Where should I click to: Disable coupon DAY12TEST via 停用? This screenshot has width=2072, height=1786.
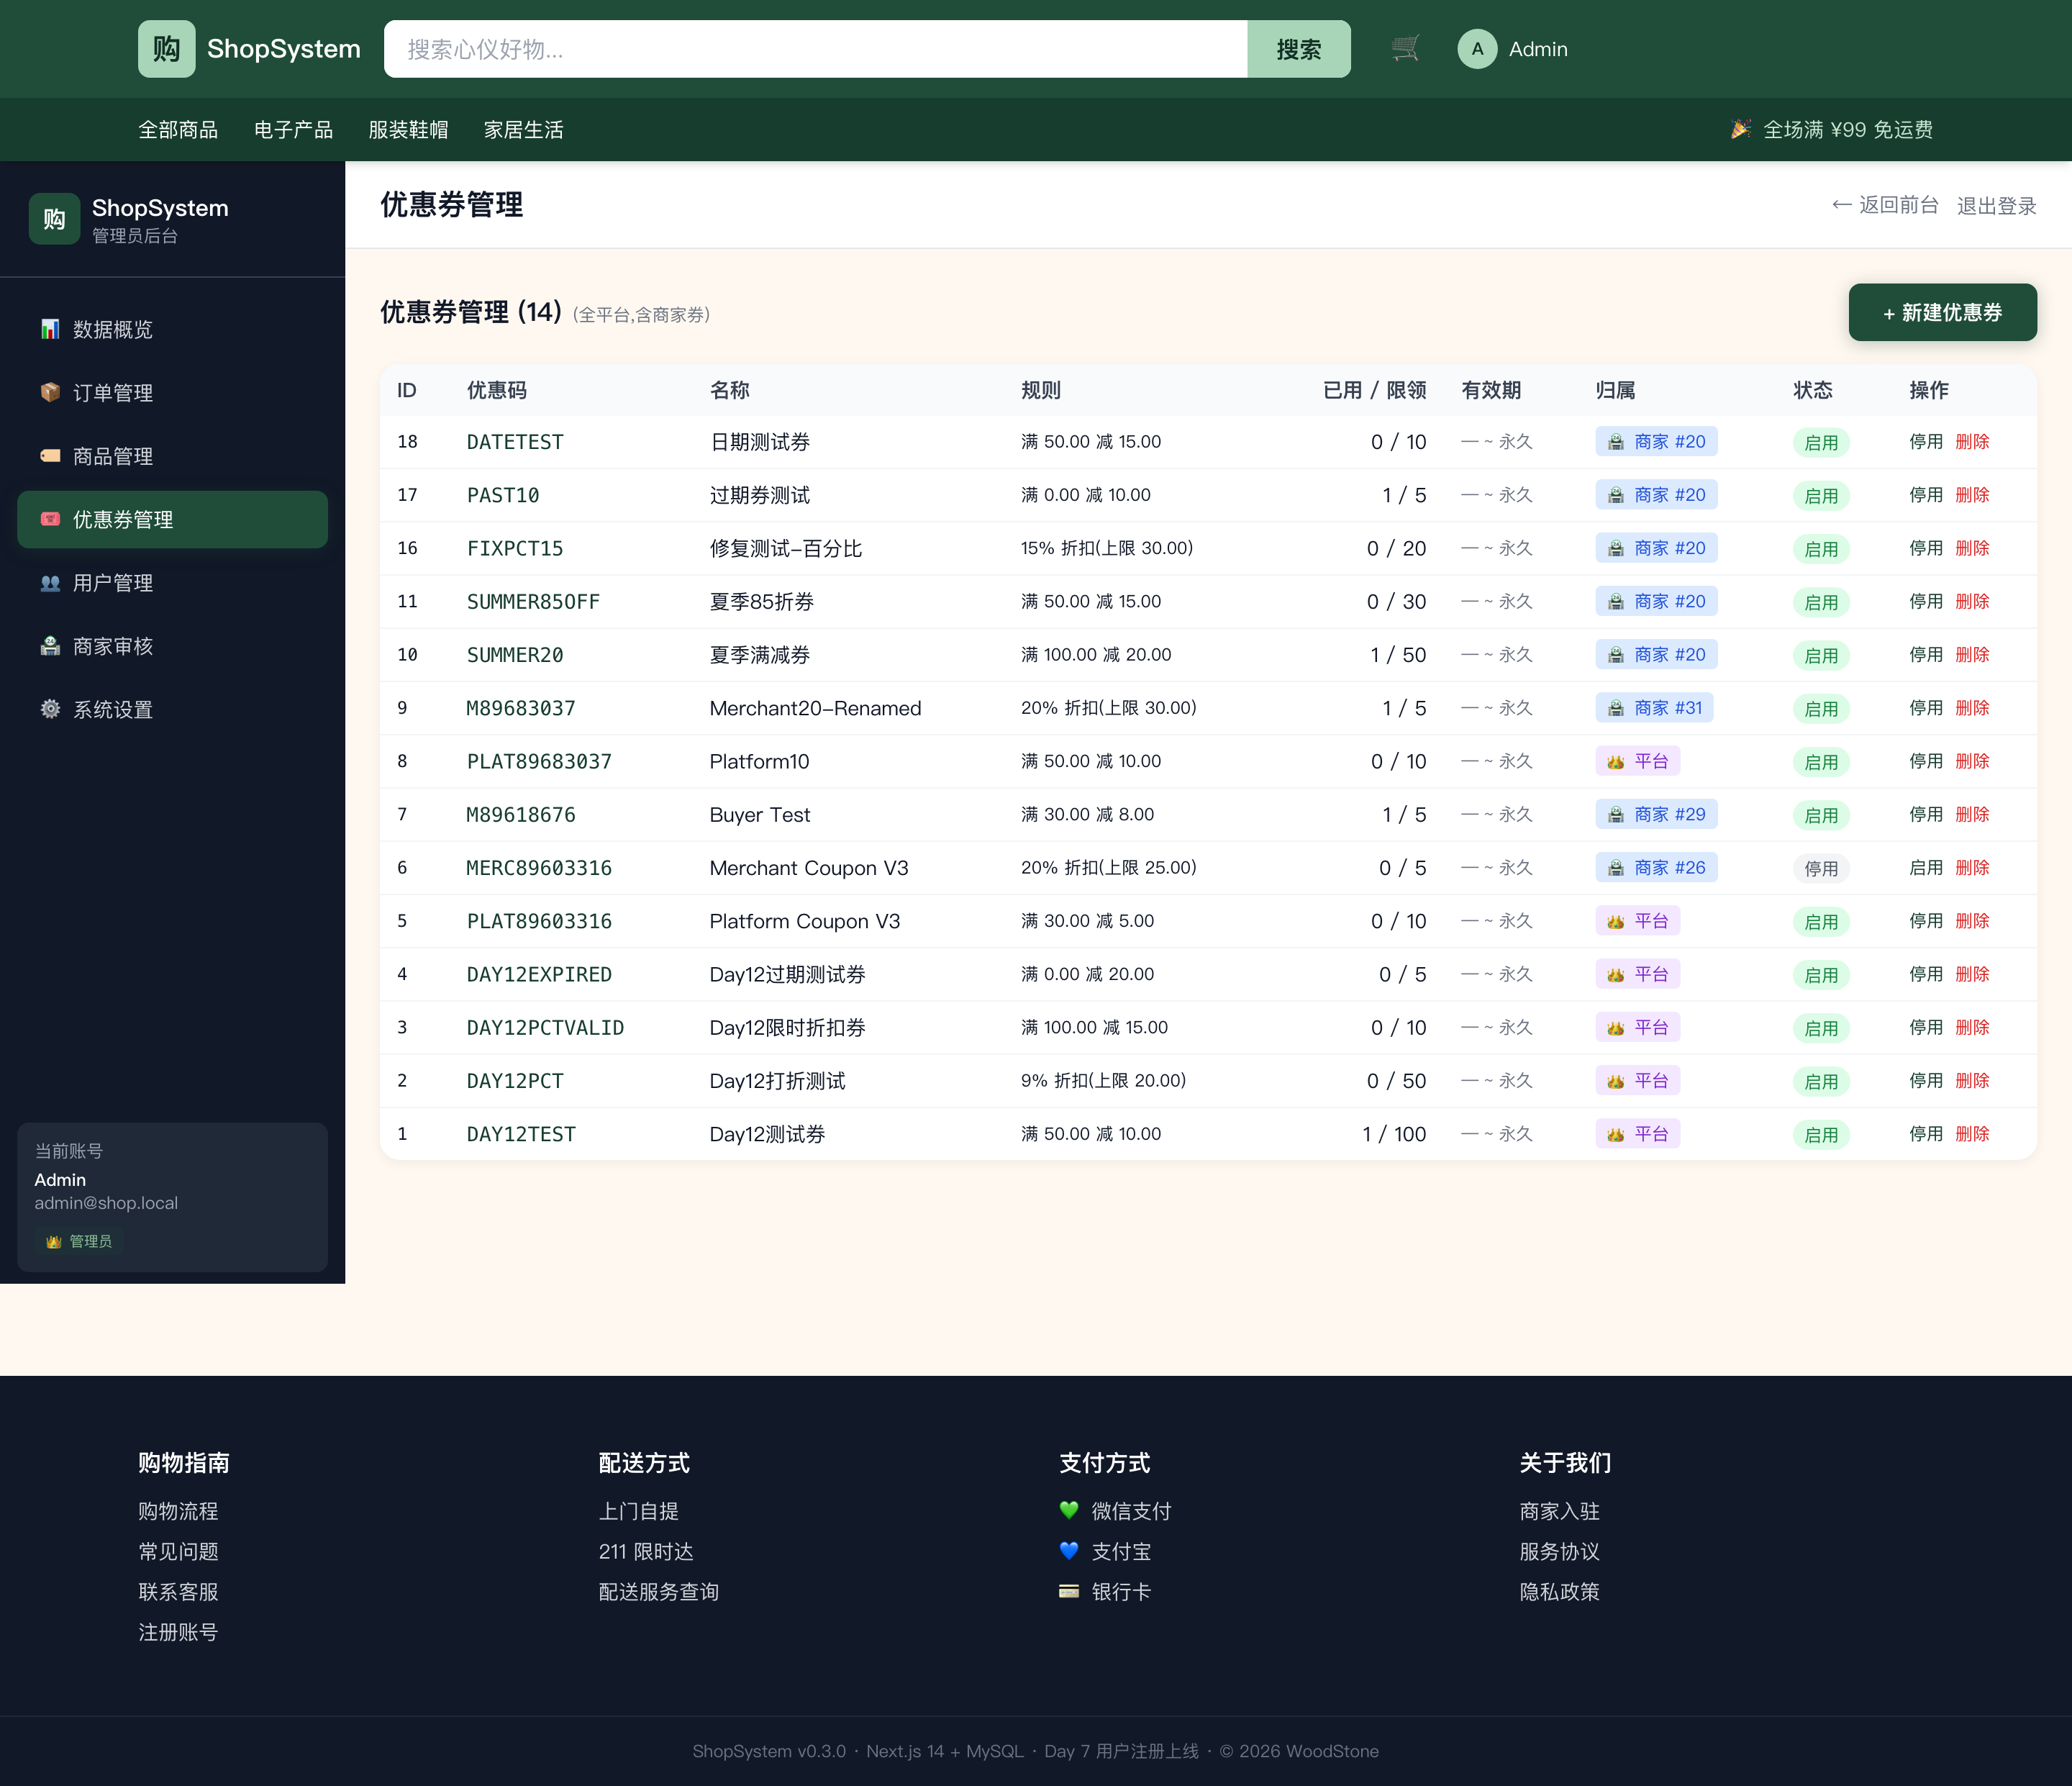click(x=1926, y=1133)
